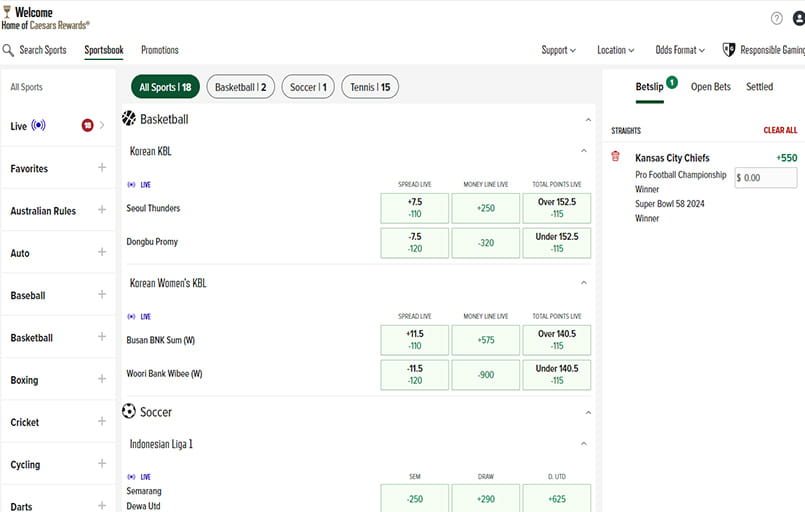This screenshot has height=512, width=805.
Task: Select Tennis 15 filter pill
Action: pyautogui.click(x=370, y=87)
